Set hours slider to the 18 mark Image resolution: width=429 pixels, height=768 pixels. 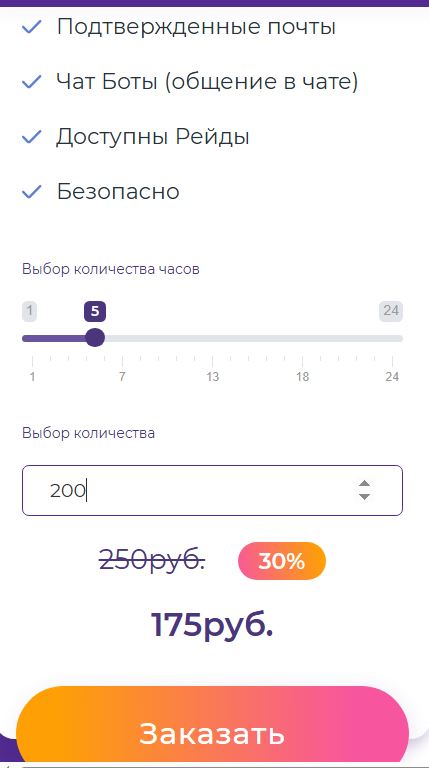click(302, 338)
